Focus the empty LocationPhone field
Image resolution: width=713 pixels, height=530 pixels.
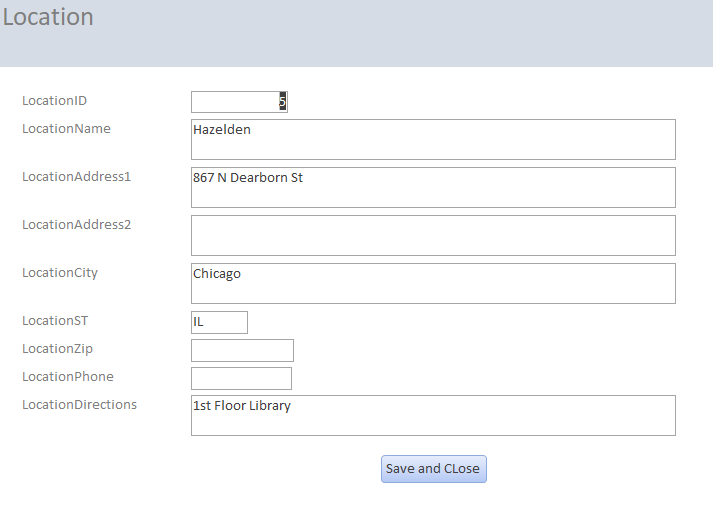(241, 378)
